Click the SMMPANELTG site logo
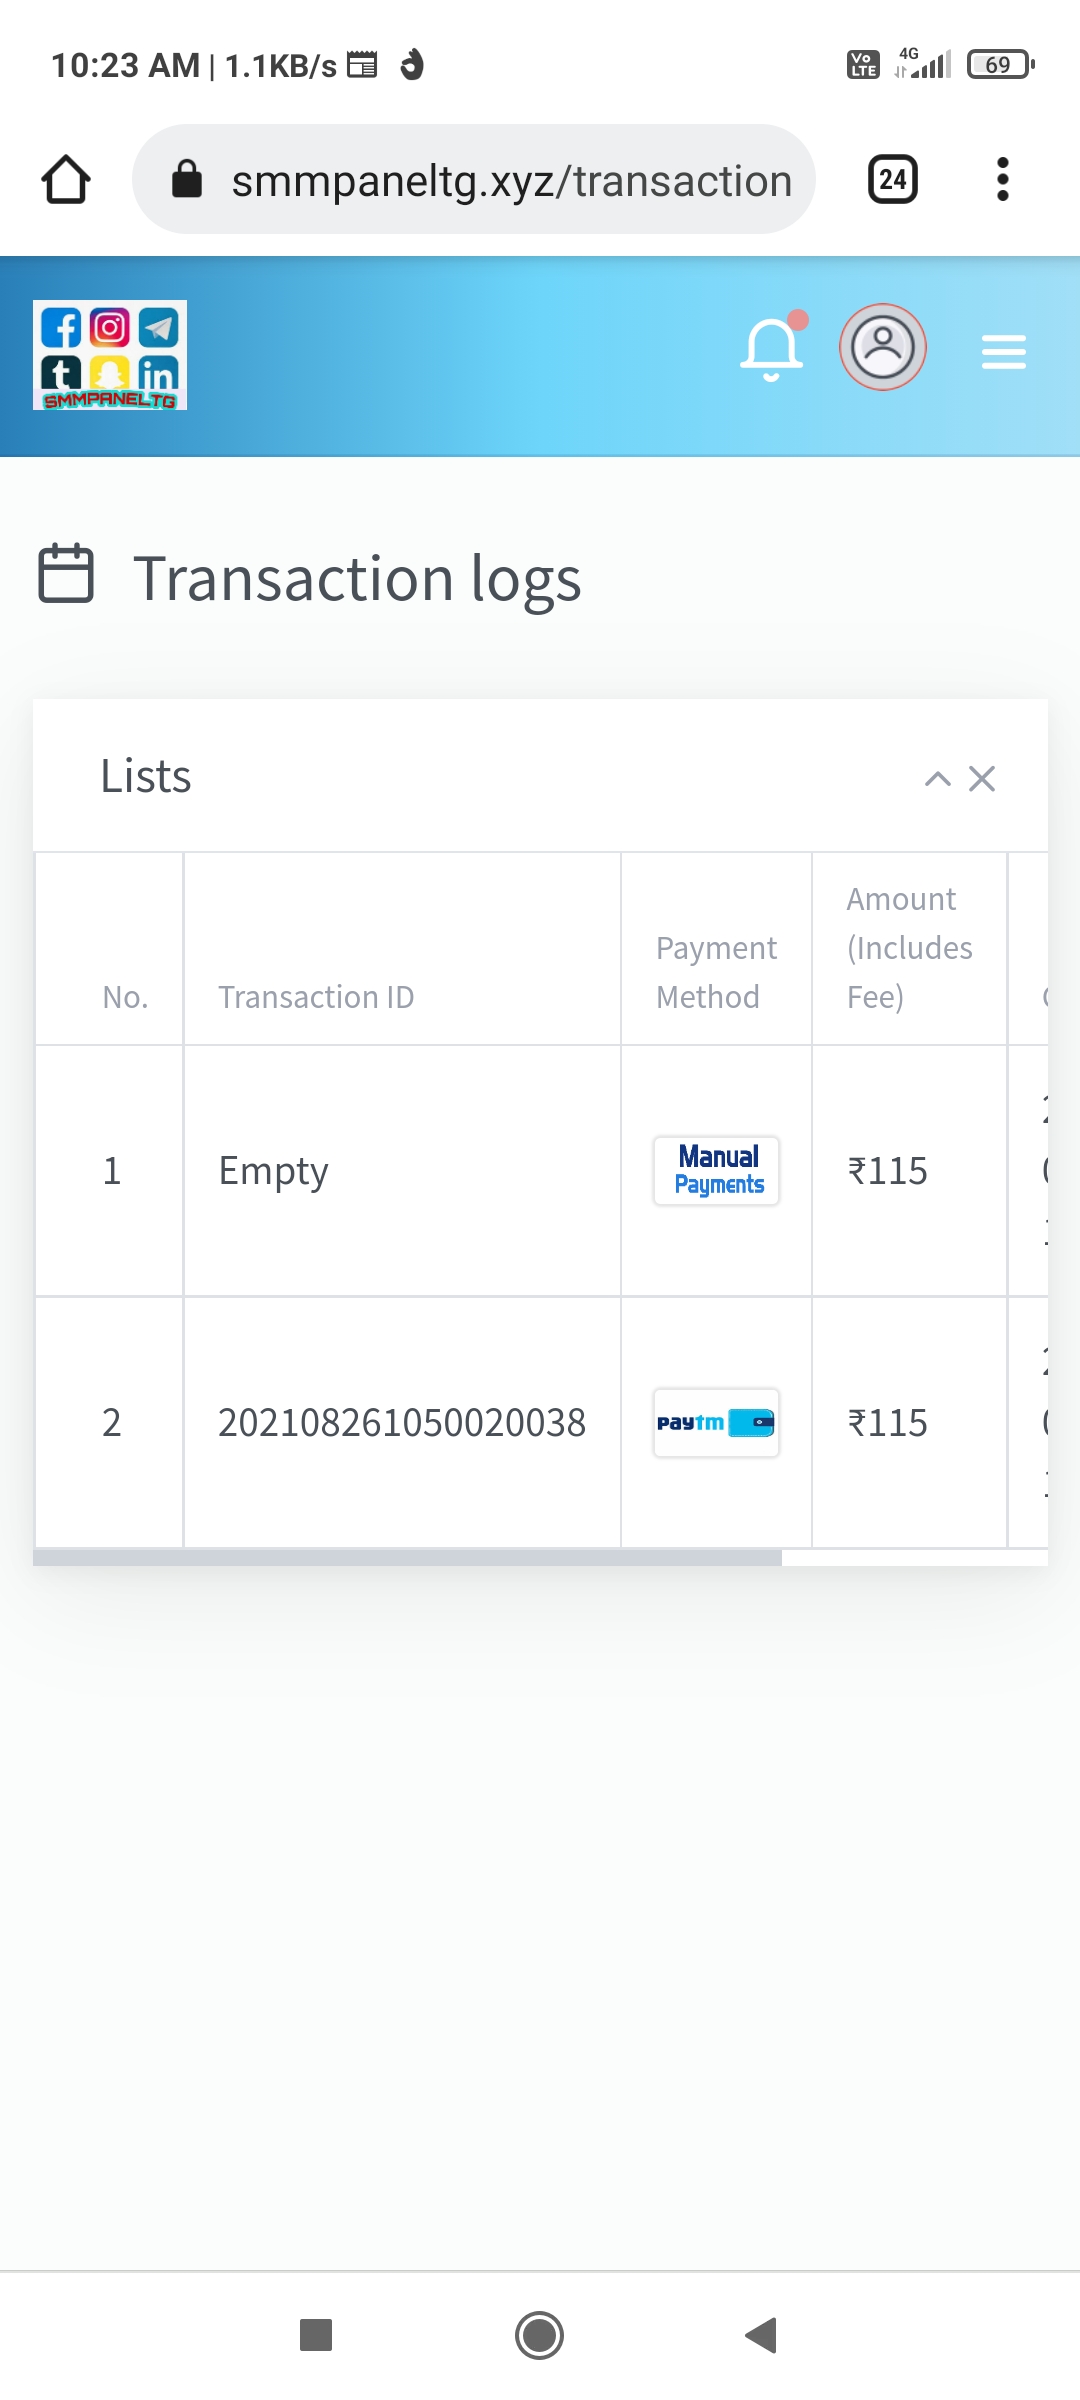1080x2400 pixels. 110,355
